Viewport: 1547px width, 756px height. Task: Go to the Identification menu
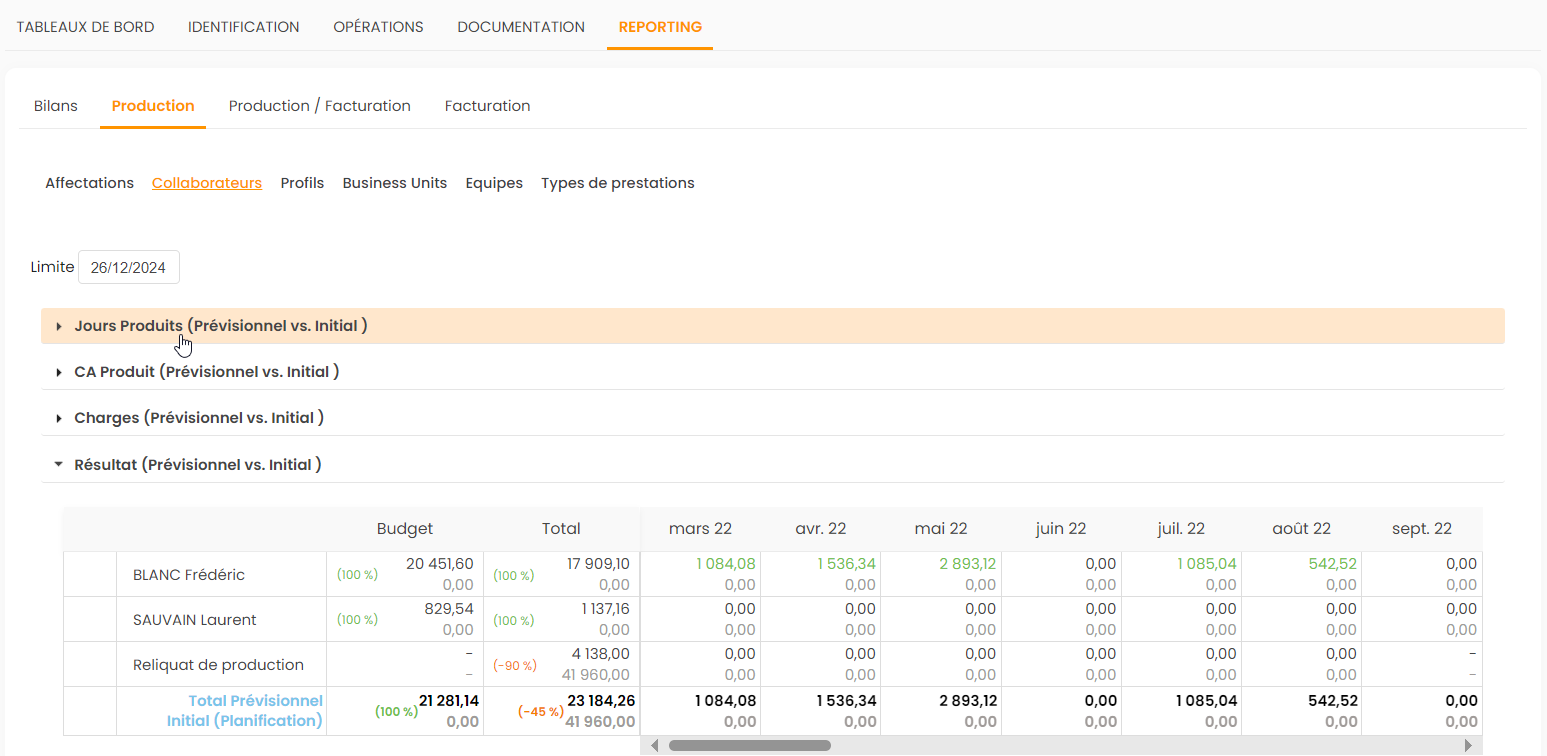click(244, 27)
